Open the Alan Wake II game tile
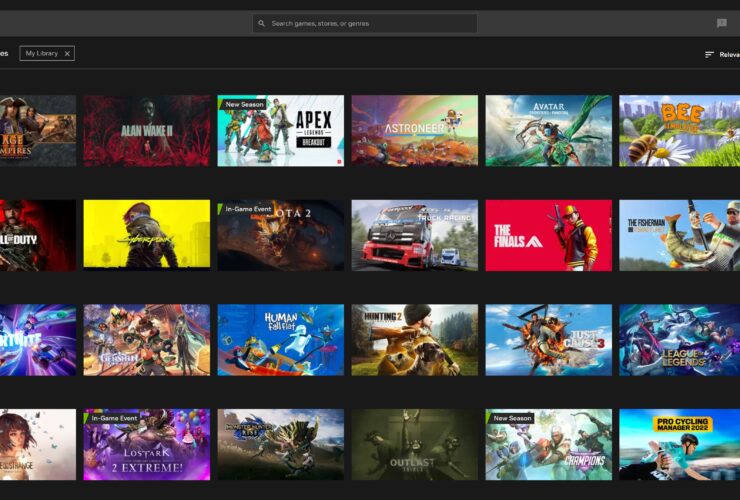 tap(147, 131)
